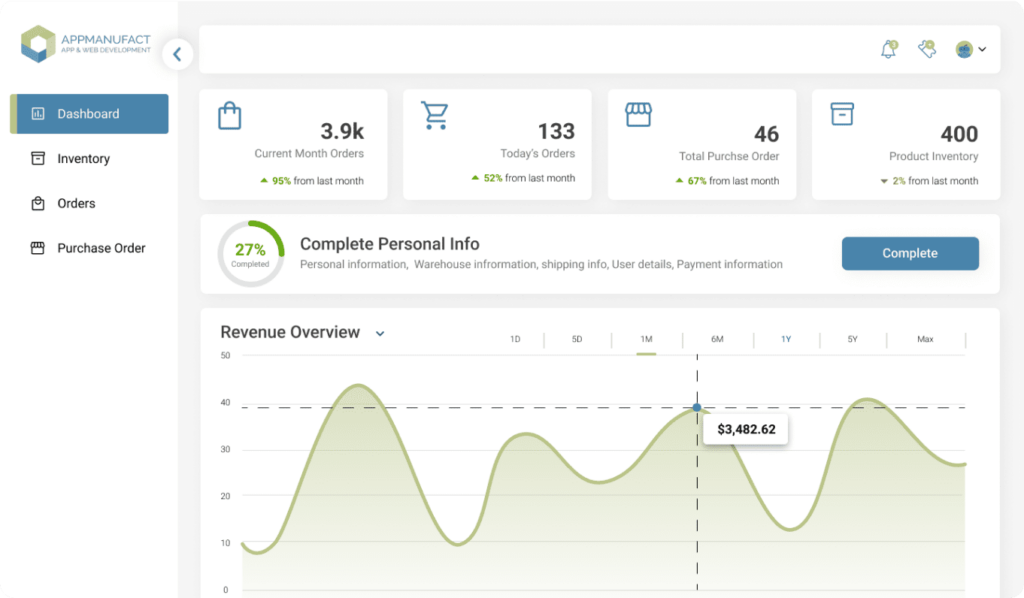
Task: Select the Max range tab
Action: coord(925,339)
